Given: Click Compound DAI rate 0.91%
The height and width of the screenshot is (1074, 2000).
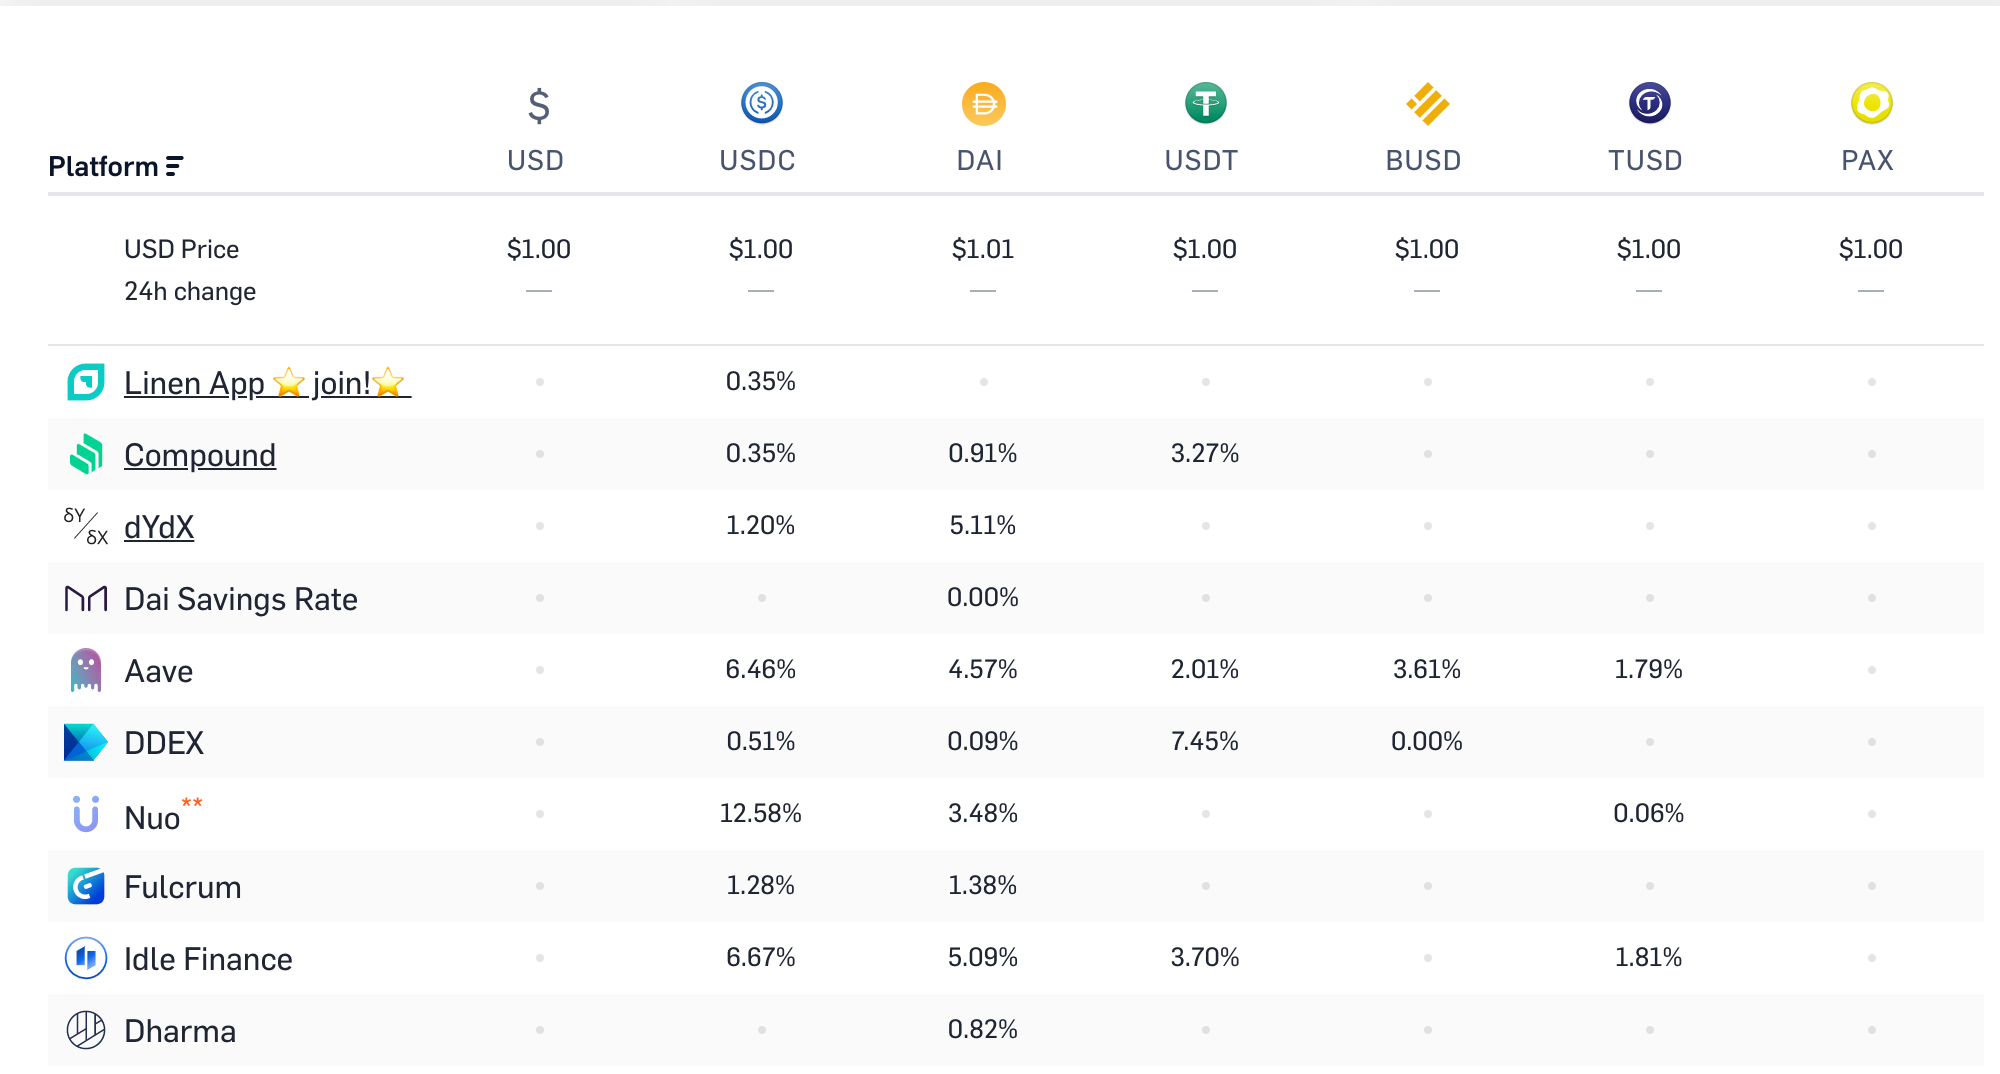Looking at the screenshot, I should [x=983, y=453].
